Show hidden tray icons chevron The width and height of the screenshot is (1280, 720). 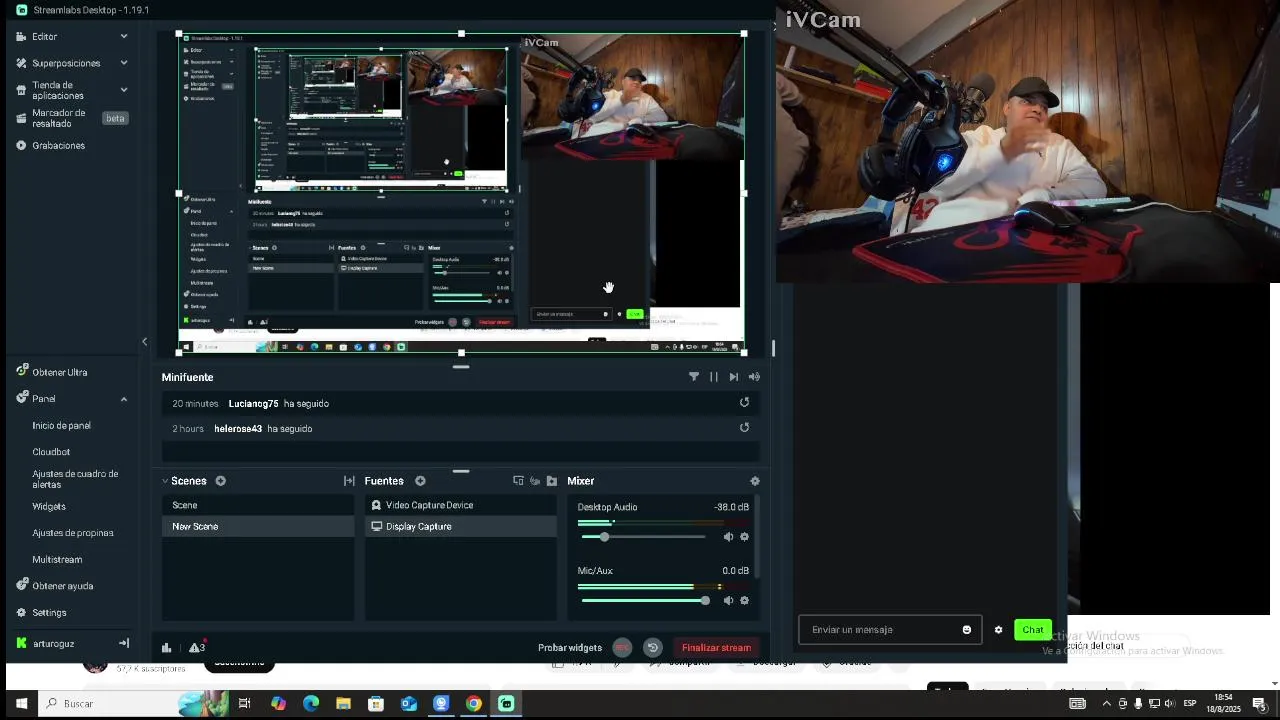coord(1106,704)
